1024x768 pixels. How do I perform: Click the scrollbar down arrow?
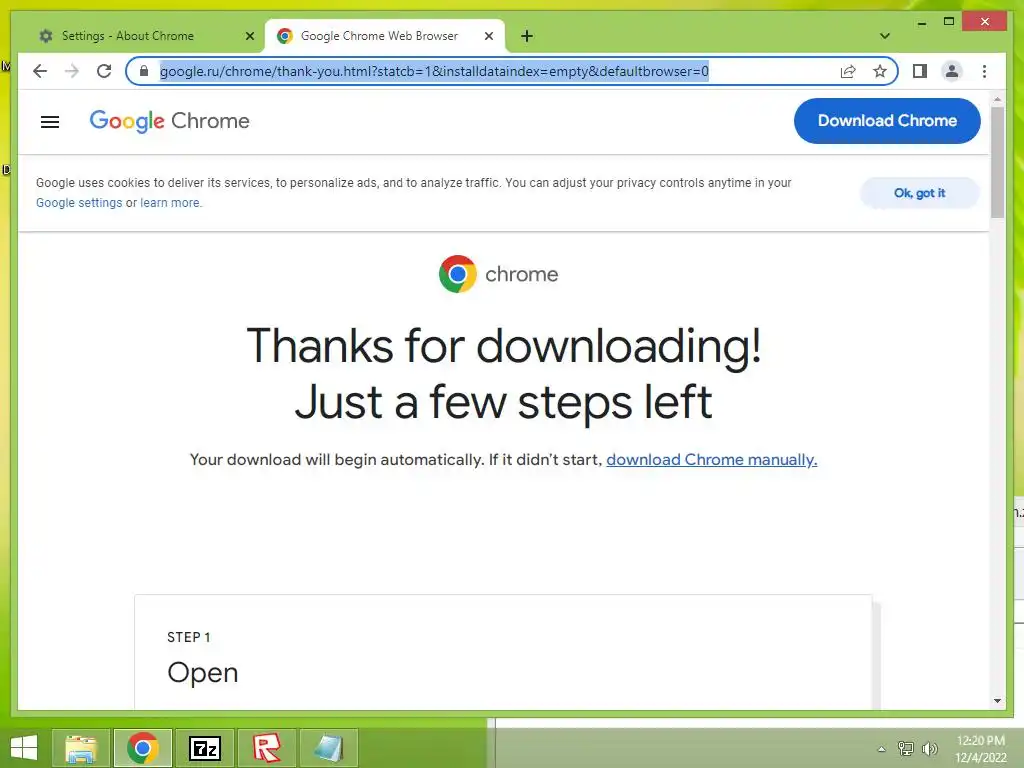coord(997,701)
